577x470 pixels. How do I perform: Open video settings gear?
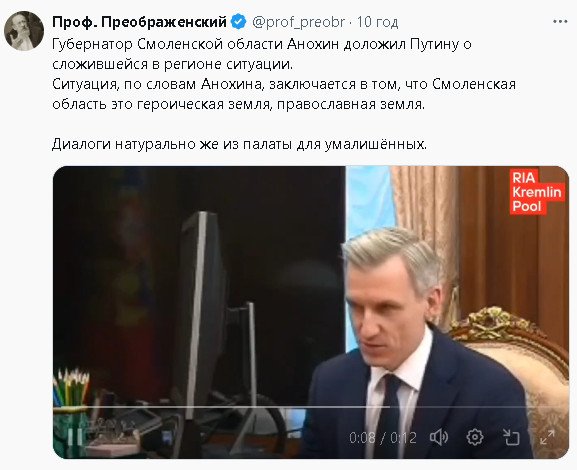click(475, 437)
